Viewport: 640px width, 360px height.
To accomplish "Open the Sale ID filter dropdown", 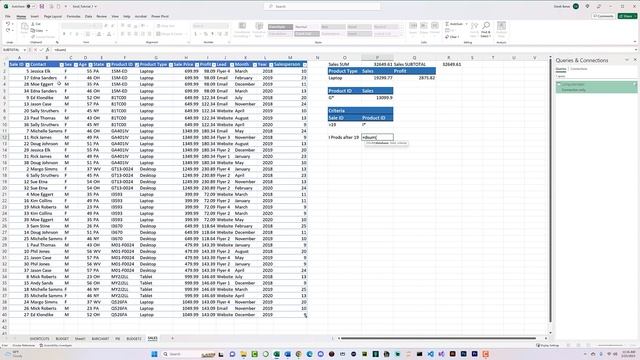I will [x=27, y=65].
